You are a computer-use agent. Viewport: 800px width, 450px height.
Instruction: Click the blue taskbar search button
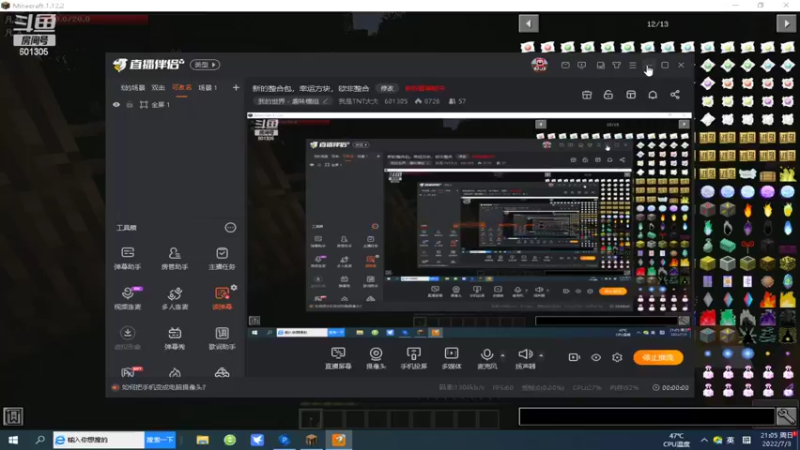coord(160,440)
